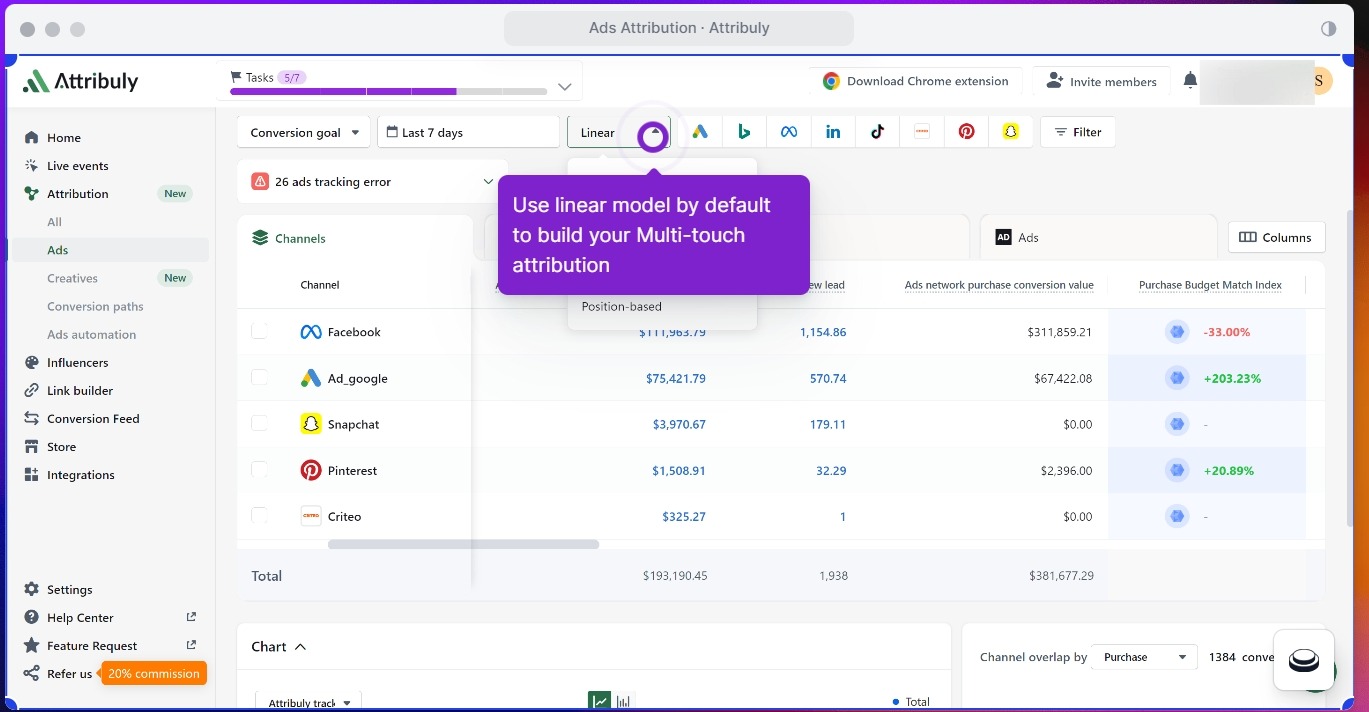1369x712 pixels.
Task: Open the Conversion goal dropdown
Action: pos(303,131)
